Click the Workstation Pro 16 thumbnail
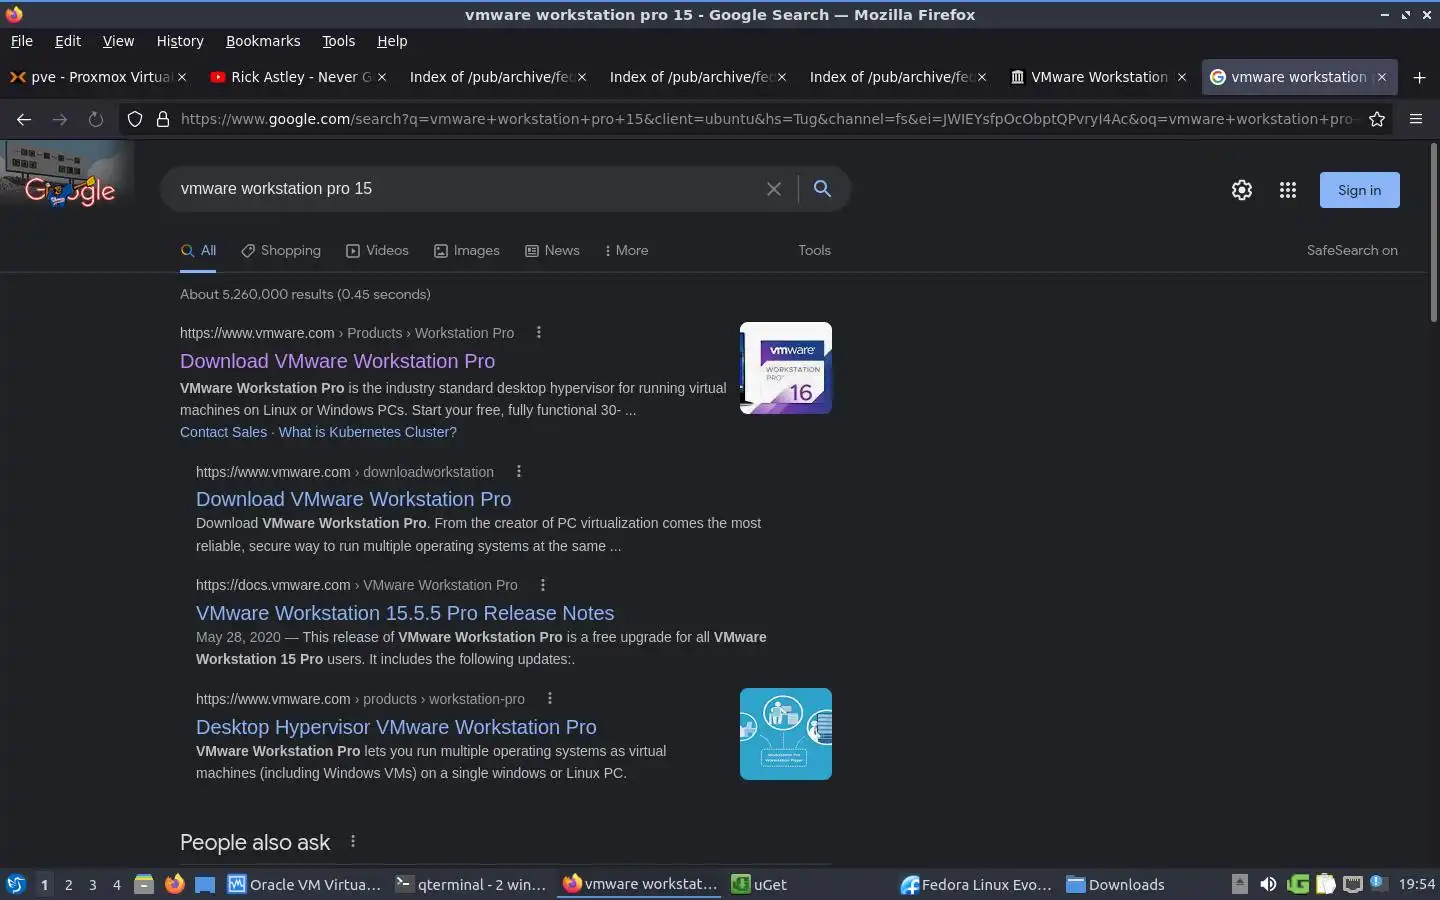This screenshot has width=1440, height=900. point(786,368)
